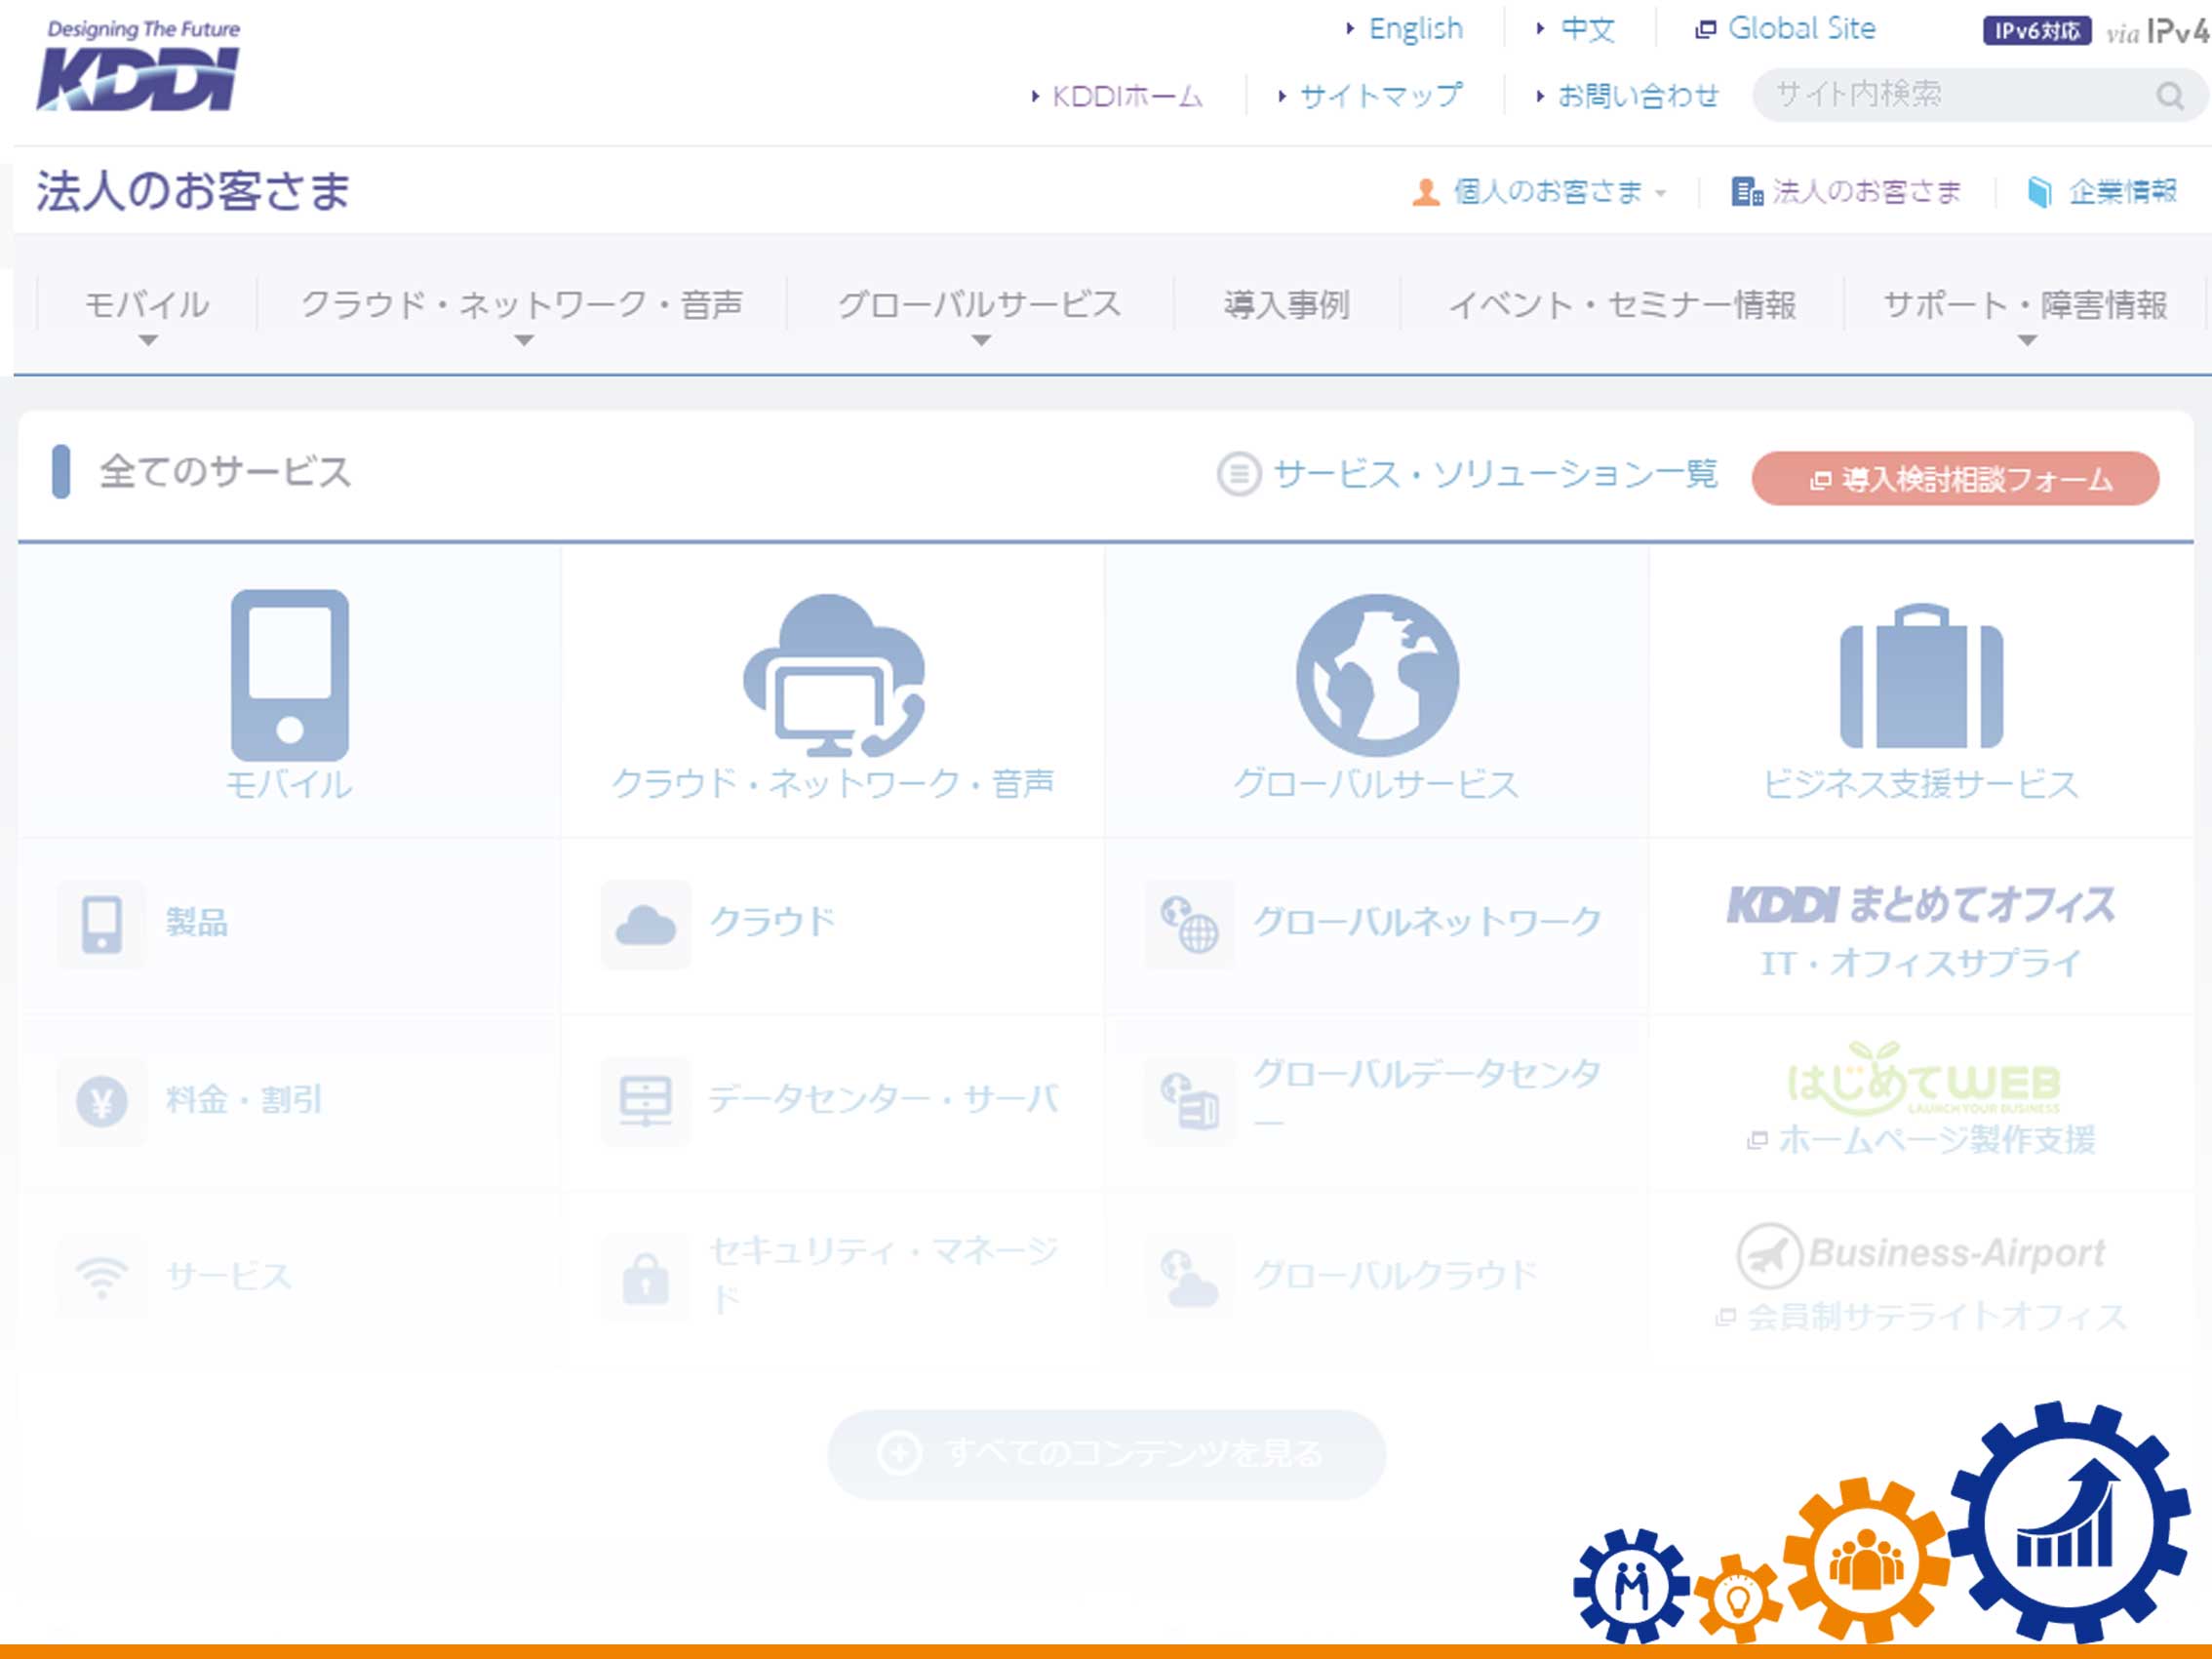The width and height of the screenshot is (2212, 1659).
Task: Click the Business-Airport logo
Action: tap(1921, 1254)
